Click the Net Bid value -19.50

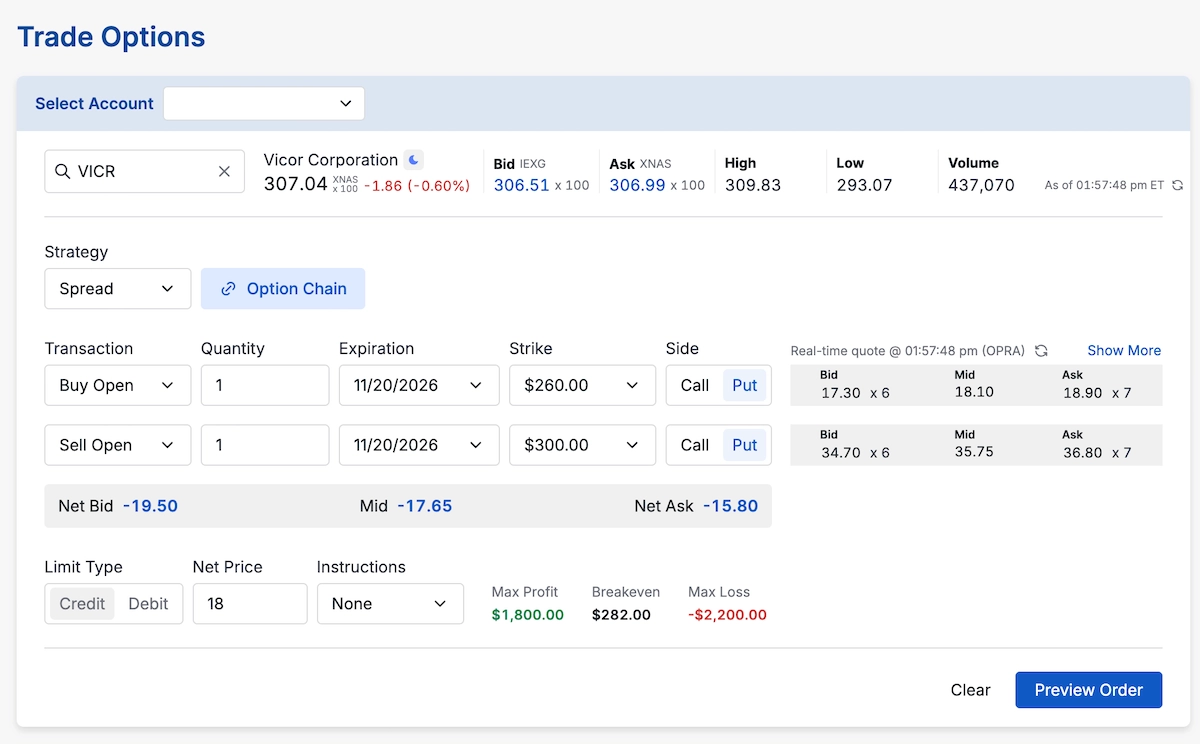click(150, 506)
